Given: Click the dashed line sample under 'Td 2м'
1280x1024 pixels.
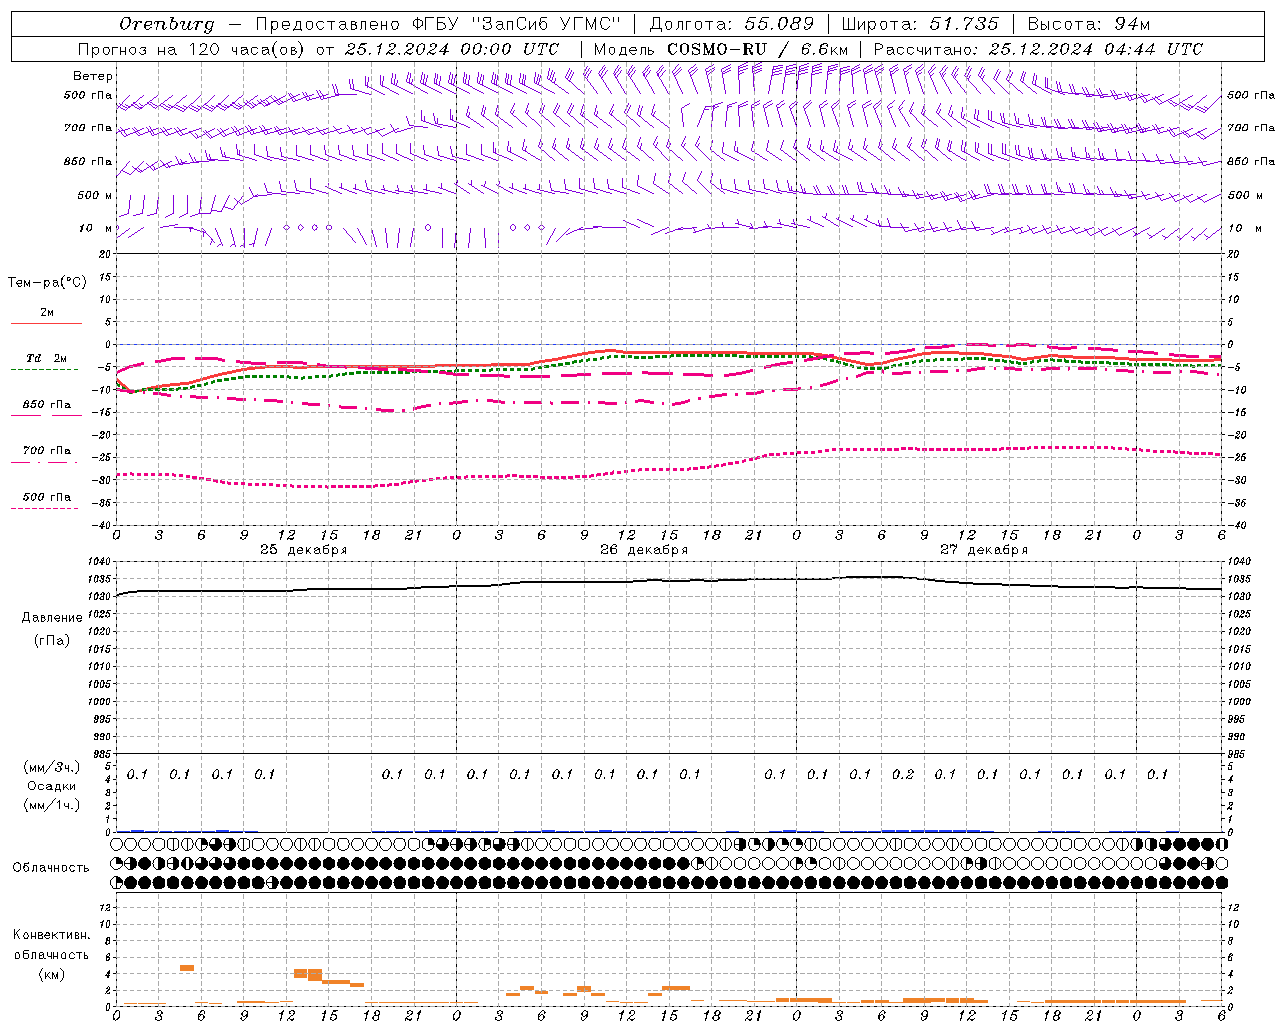Looking at the screenshot, I should pos(44,370).
